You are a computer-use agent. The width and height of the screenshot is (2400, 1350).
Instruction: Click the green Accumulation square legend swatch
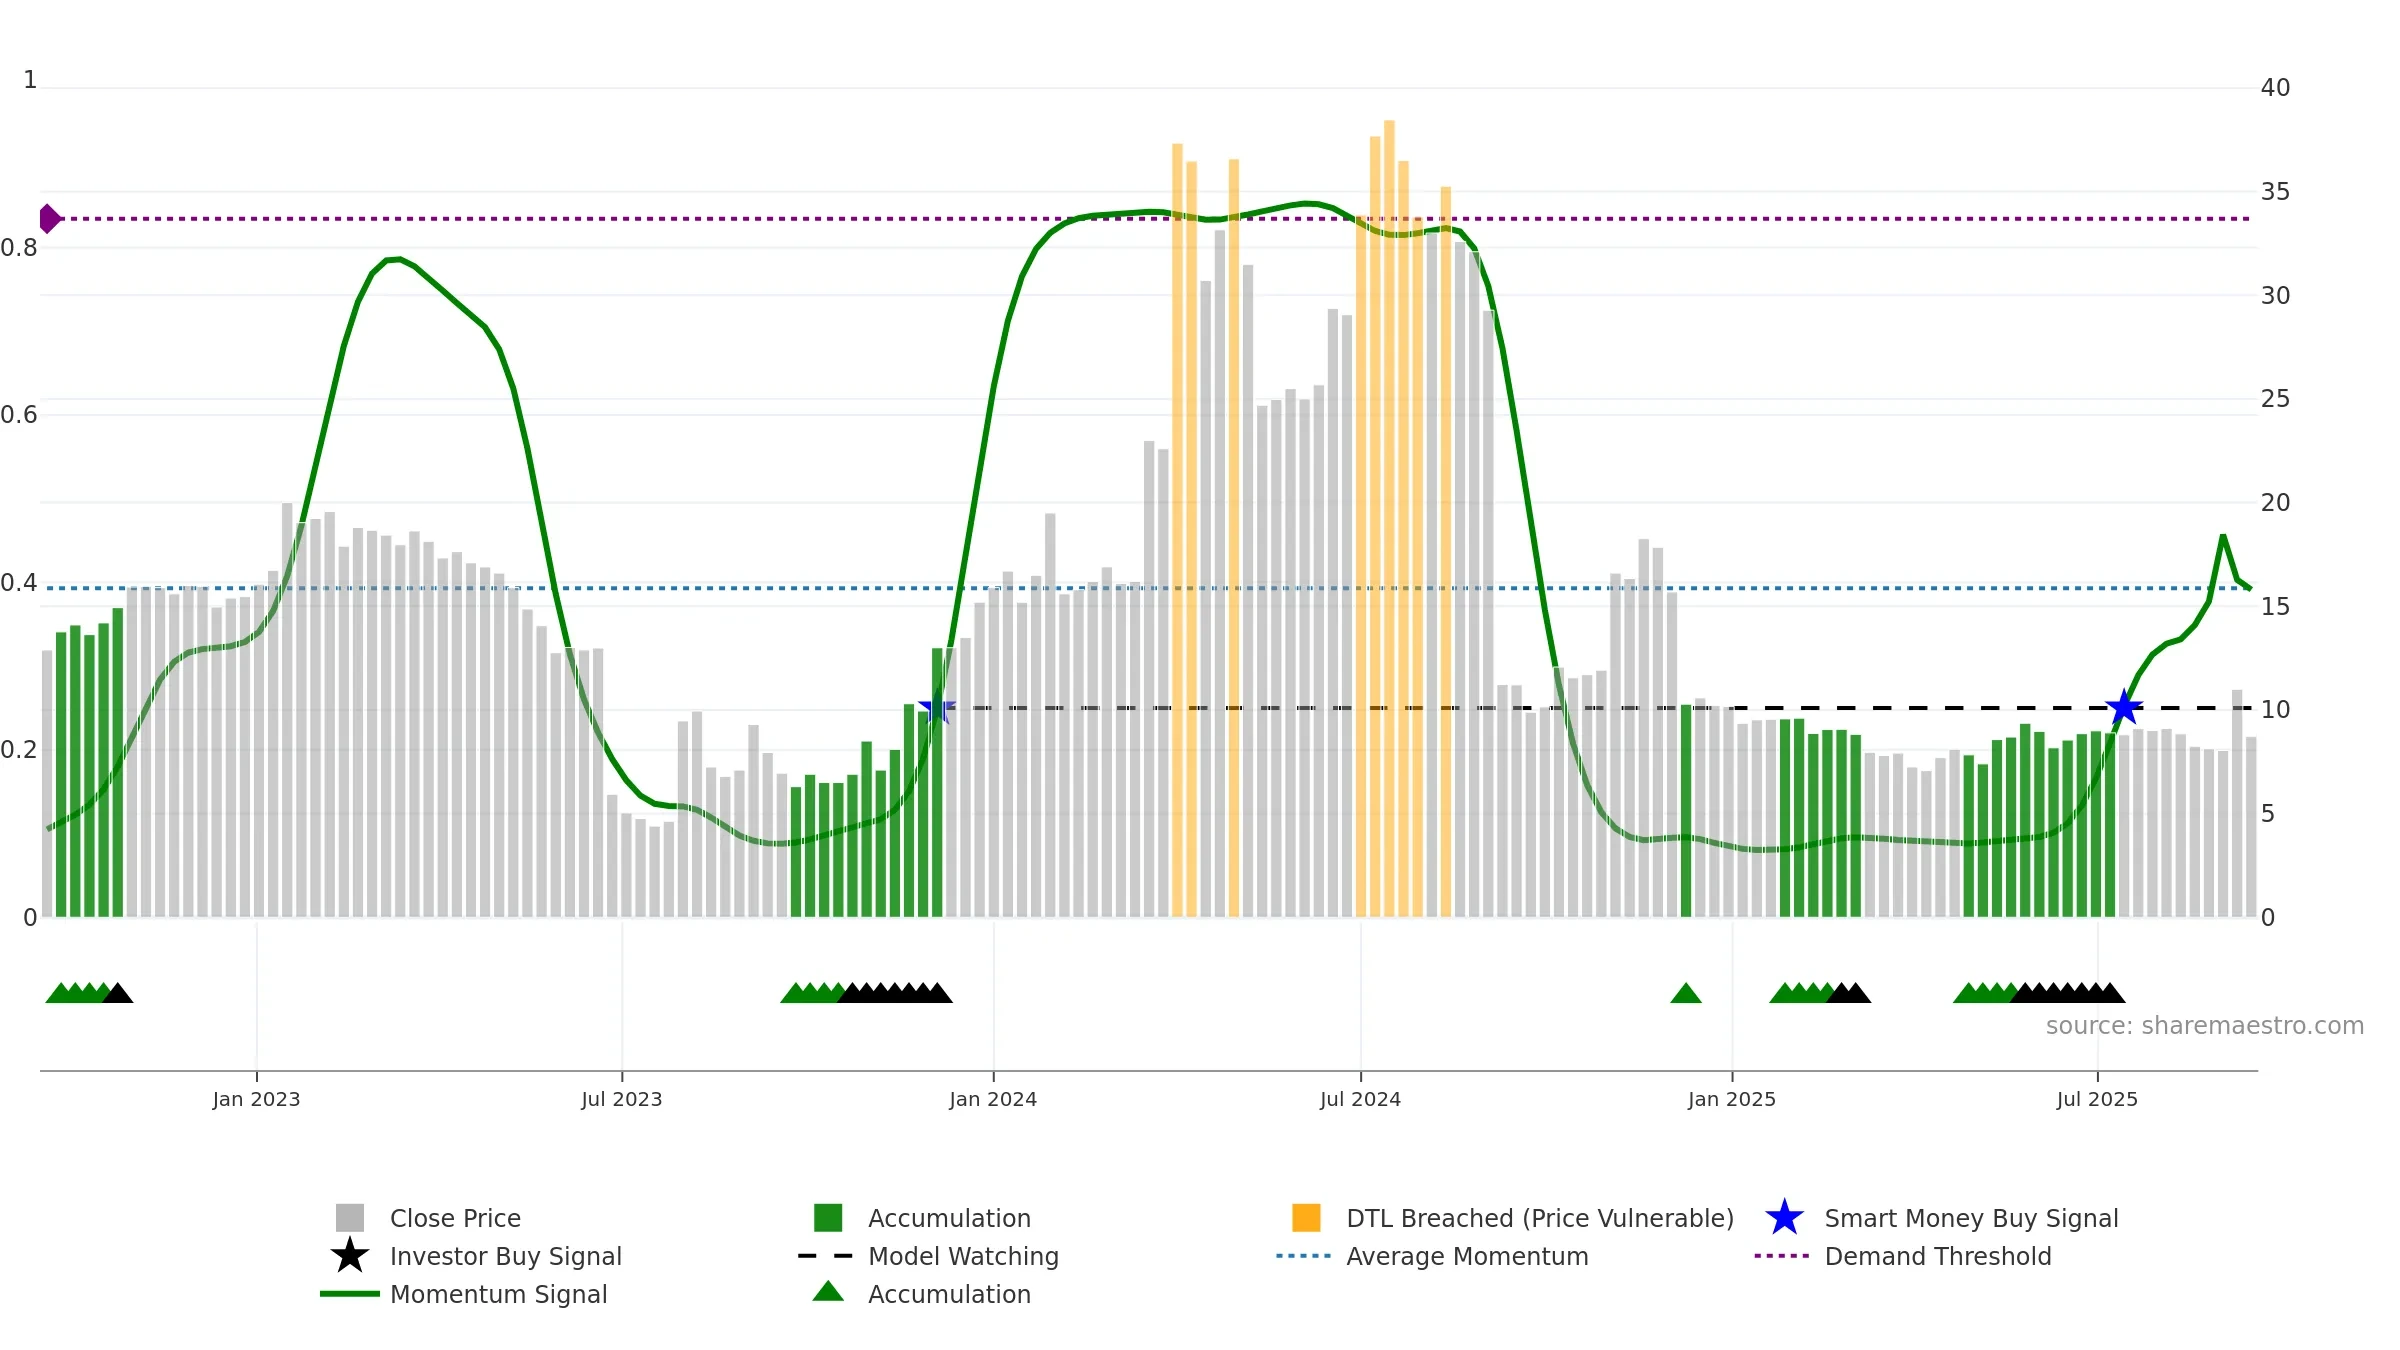click(828, 1218)
